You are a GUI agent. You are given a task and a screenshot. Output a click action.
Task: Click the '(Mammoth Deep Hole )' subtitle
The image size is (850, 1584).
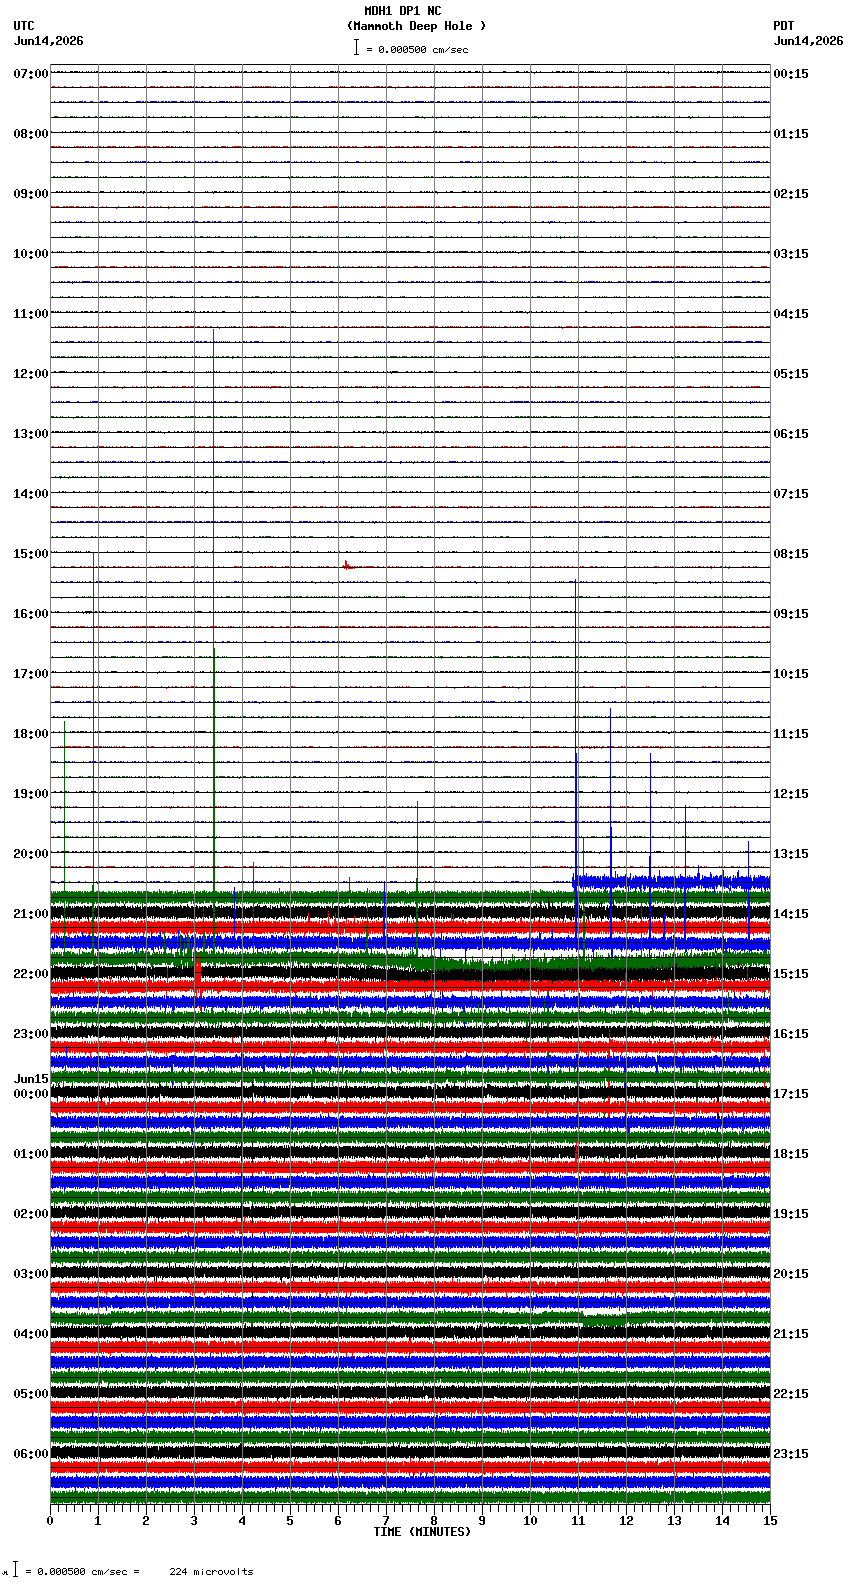[416, 26]
